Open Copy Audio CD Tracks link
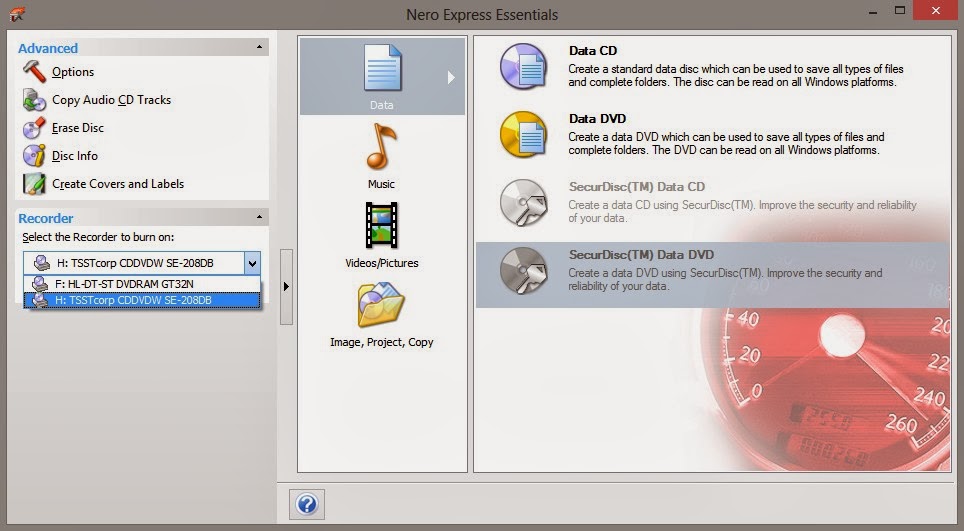 click(x=111, y=100)
